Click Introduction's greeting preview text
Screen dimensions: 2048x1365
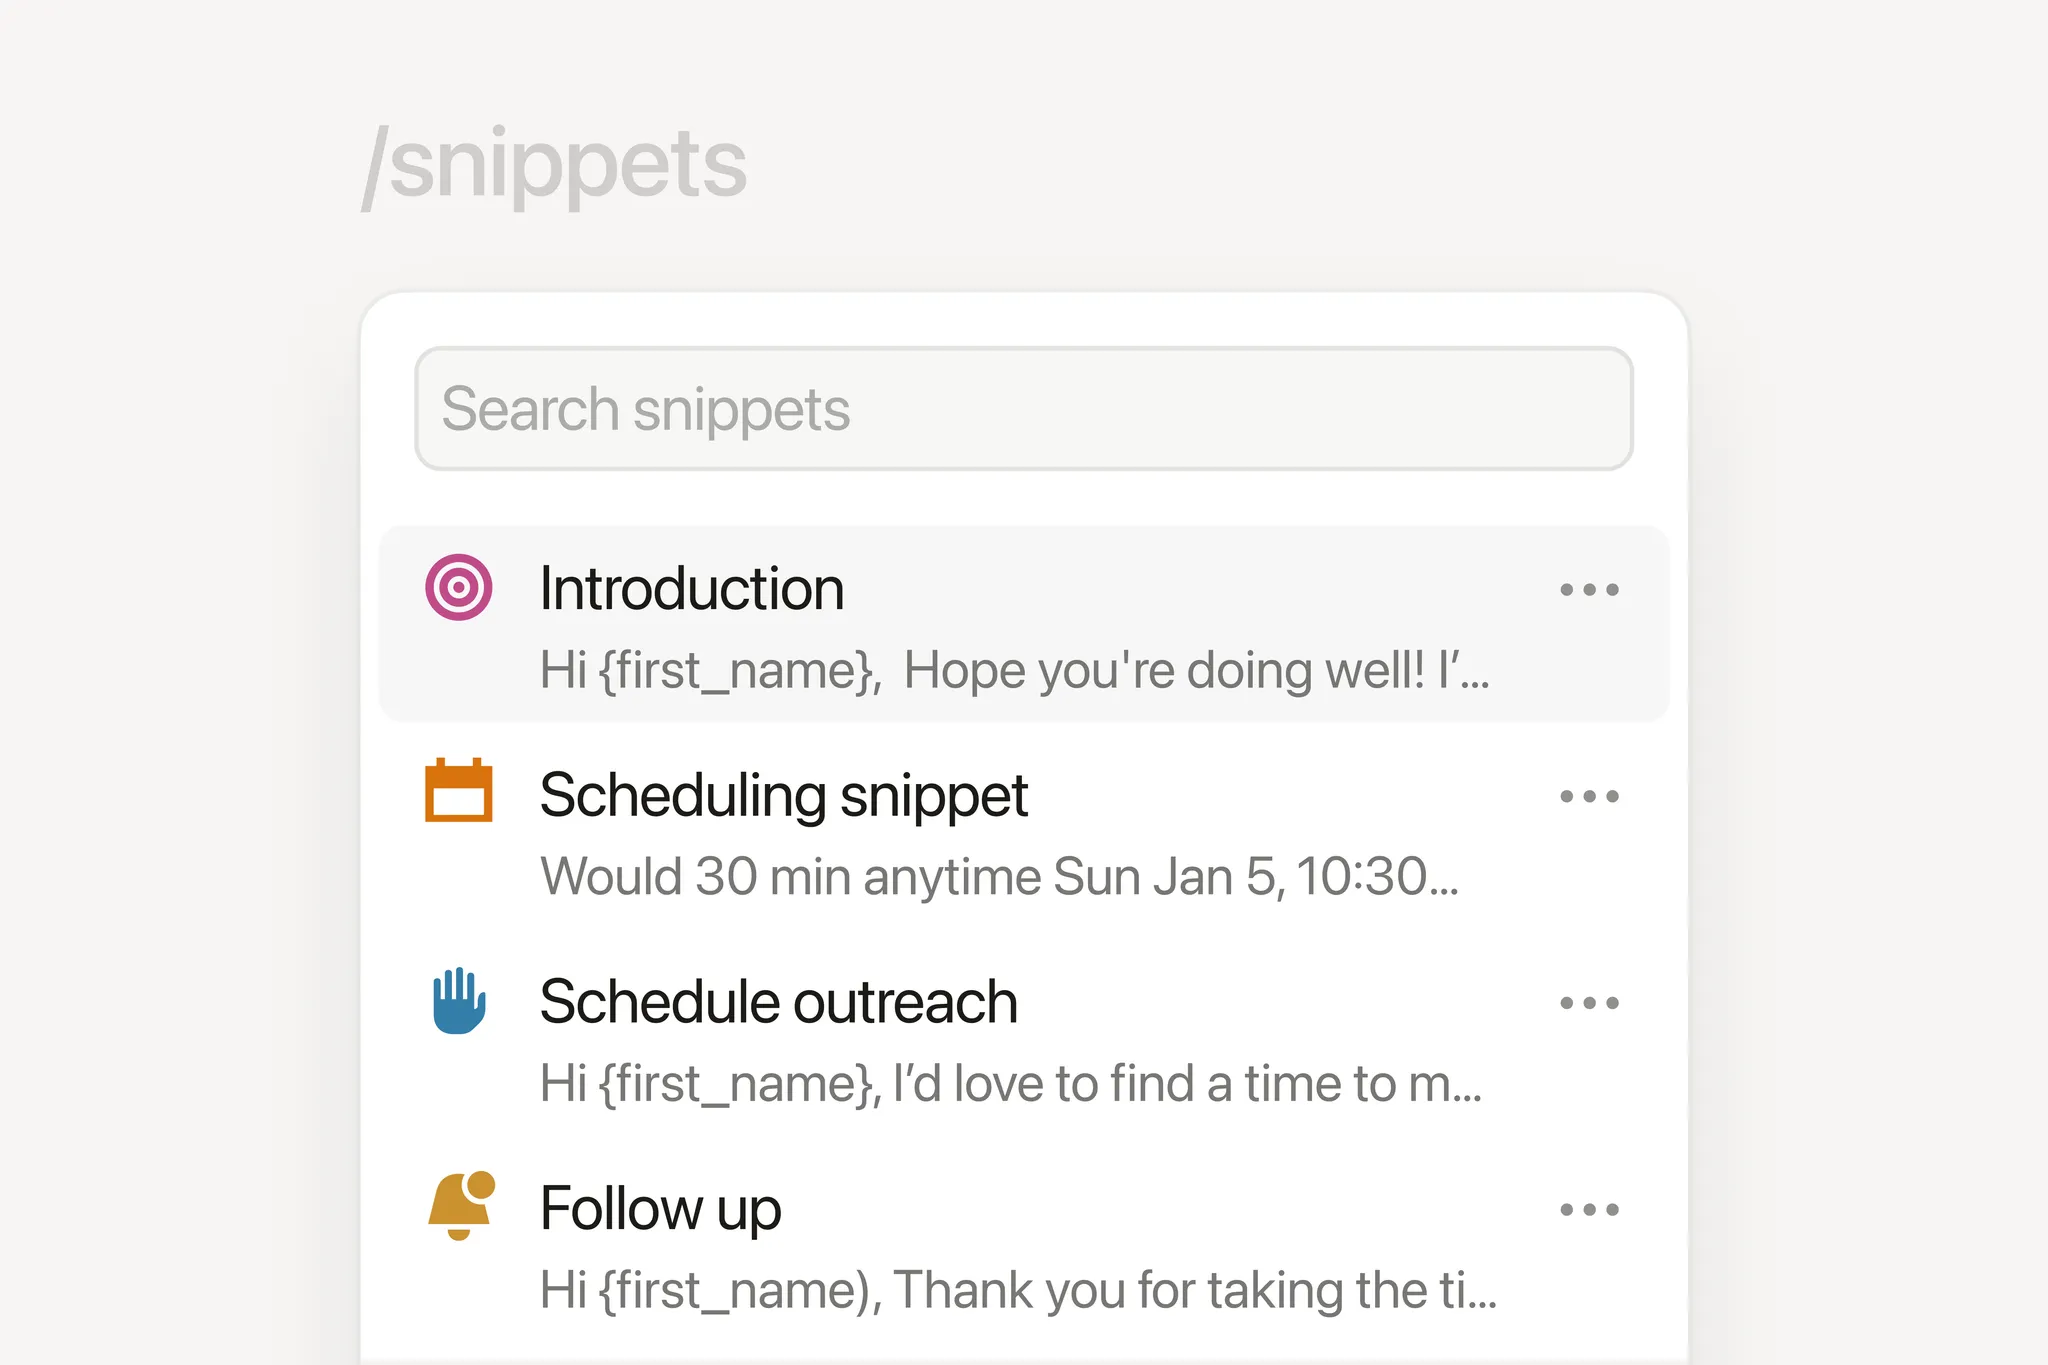click(1014, 671)
